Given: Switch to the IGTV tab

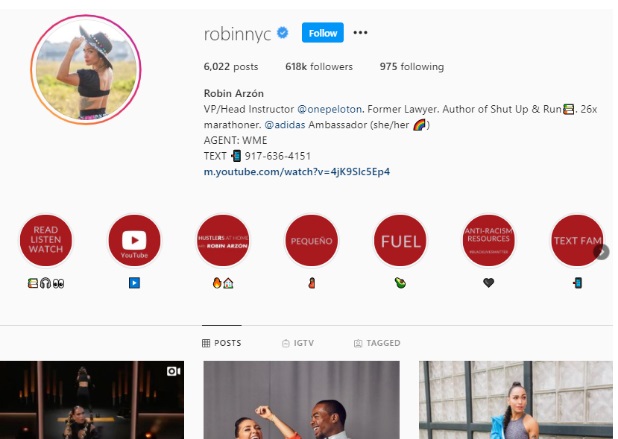Looking at the screenshot, I should pyautogui.click(x=298, y=343).
